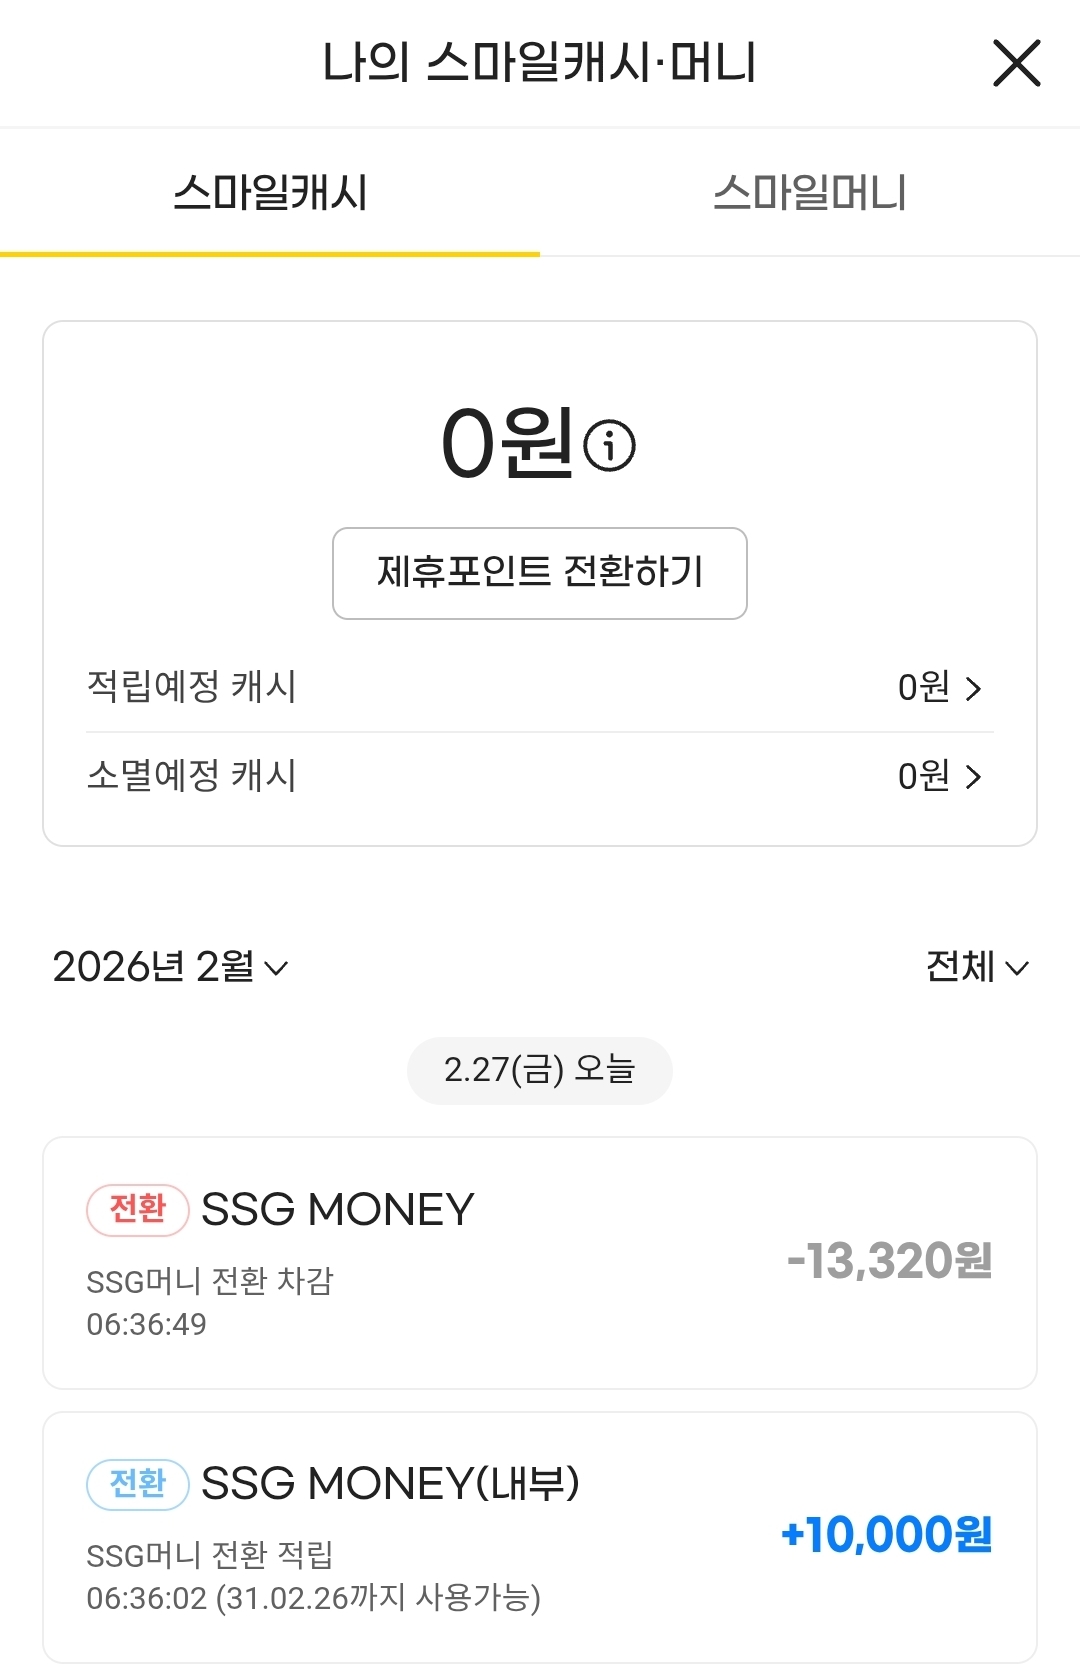Tap the 2.27(금) 오늘 date pill

(x=539, y=1070)
